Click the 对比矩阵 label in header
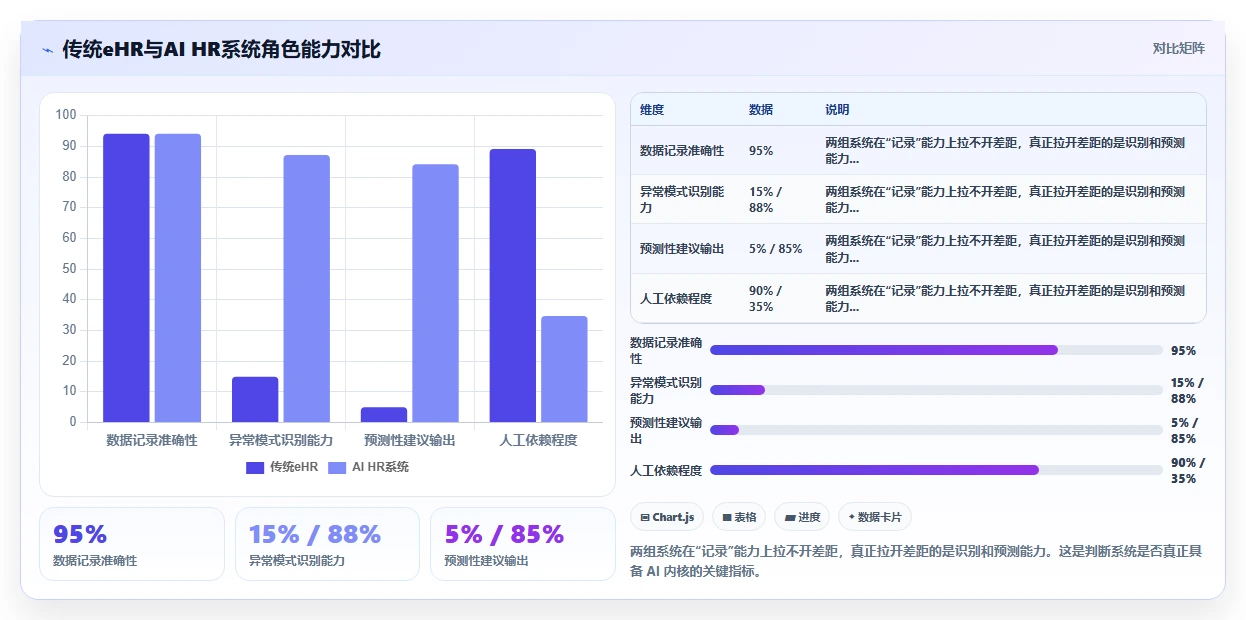The image size is (1246, 620). [x=1178, y=48]
